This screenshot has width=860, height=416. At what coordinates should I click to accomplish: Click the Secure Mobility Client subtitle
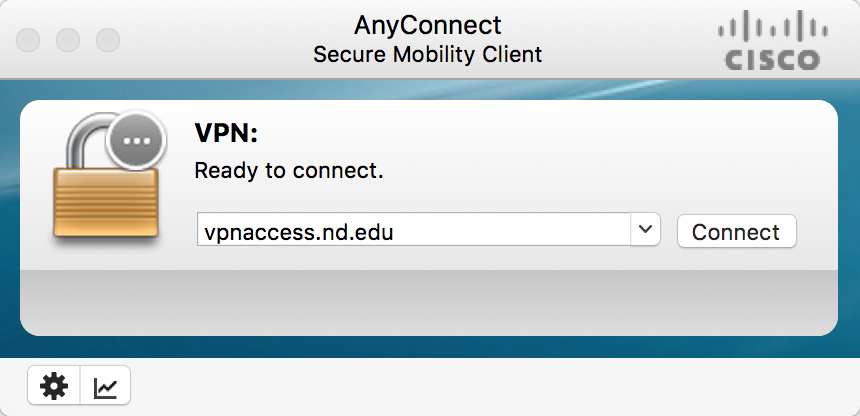click(428, 55)
